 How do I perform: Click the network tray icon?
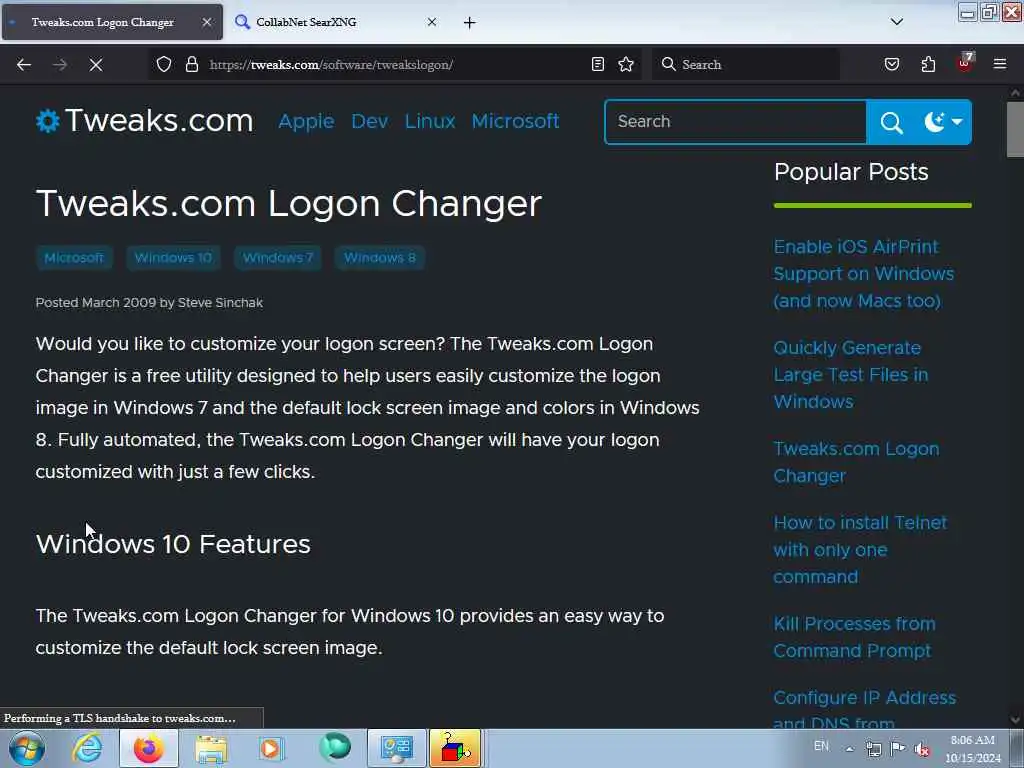(x=874, y=749)
